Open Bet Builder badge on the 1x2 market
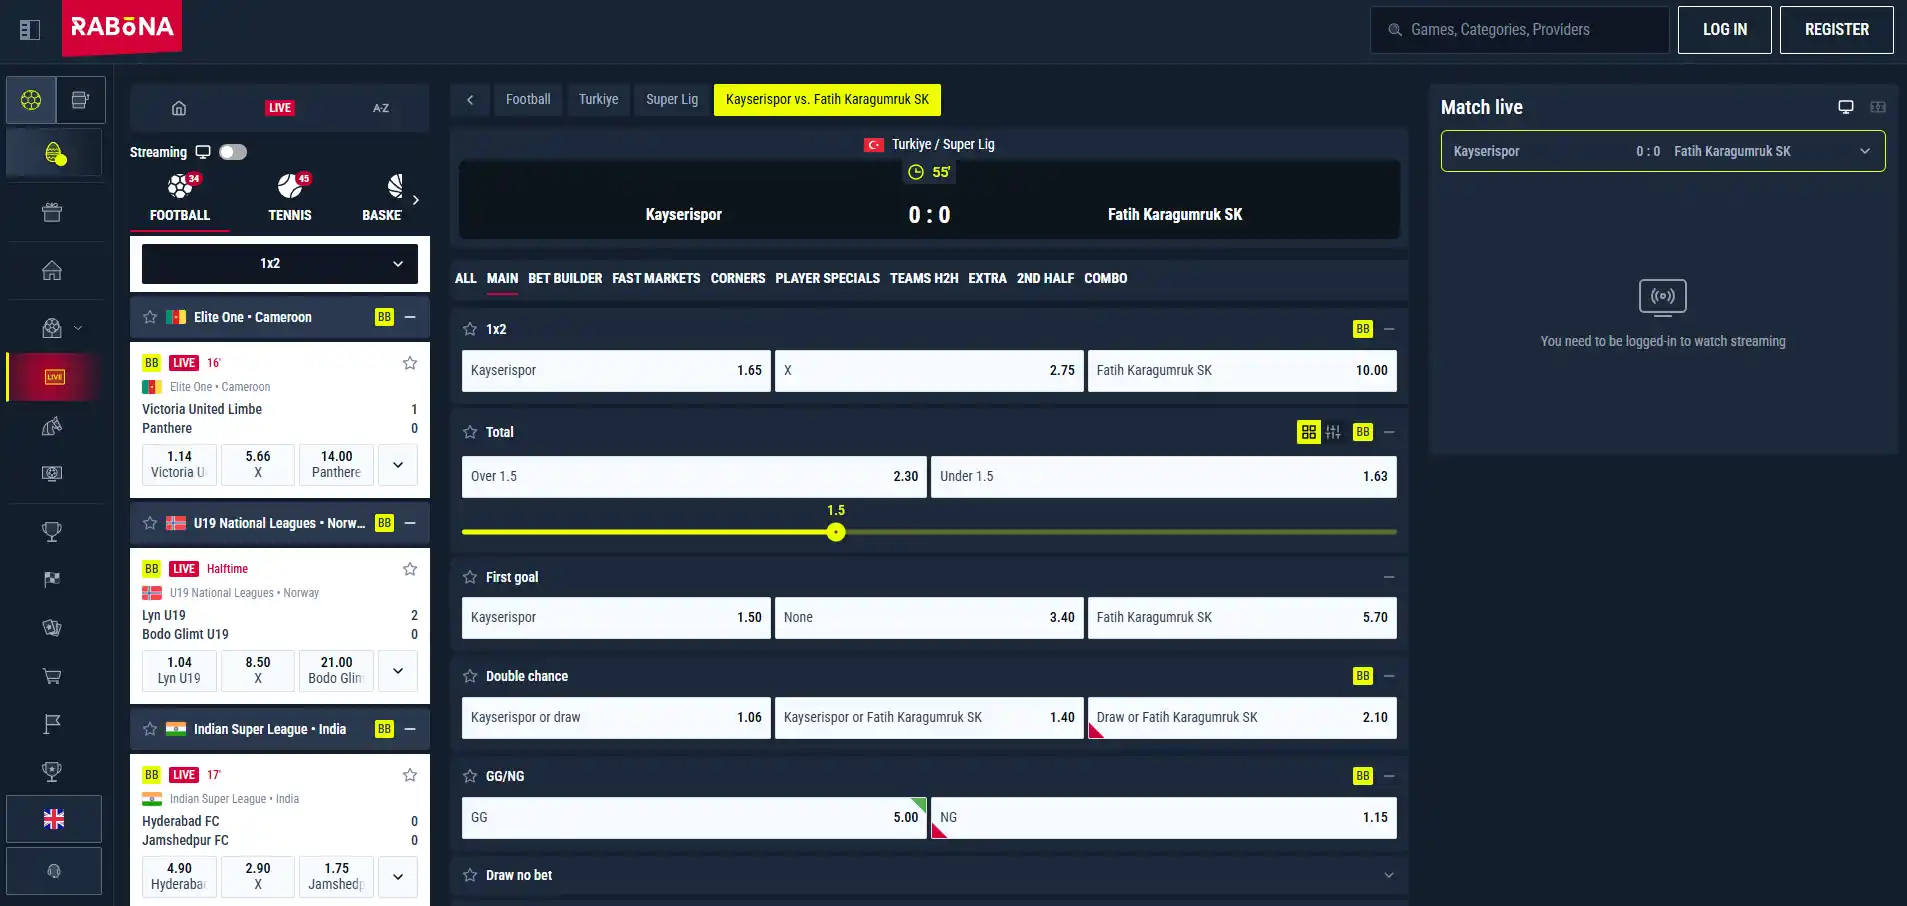 click(x=1363, y=329)
